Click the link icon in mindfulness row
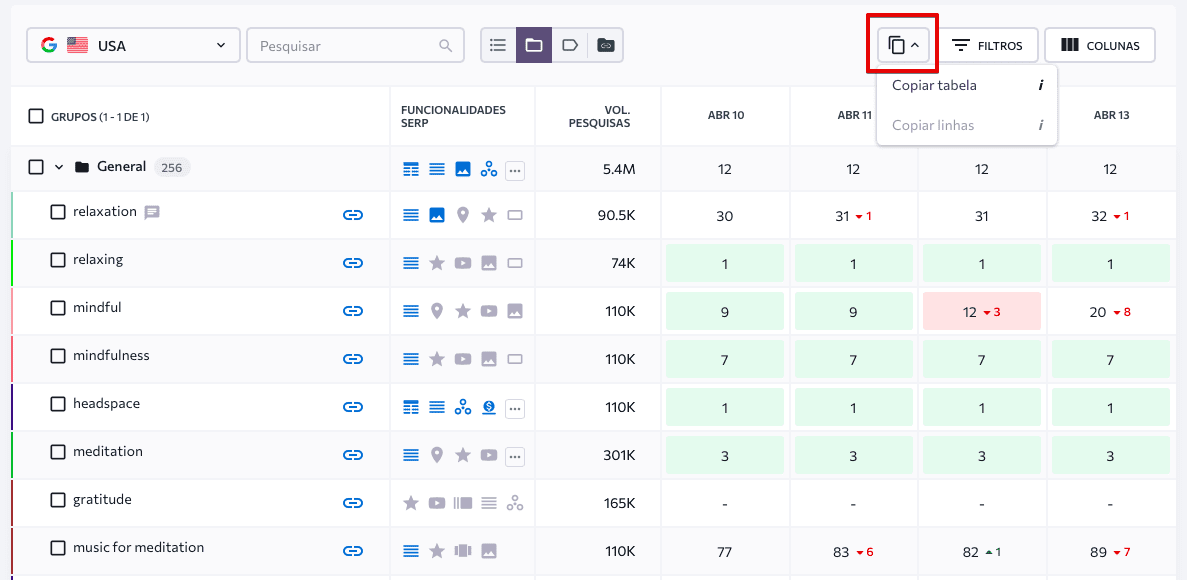 353,359
